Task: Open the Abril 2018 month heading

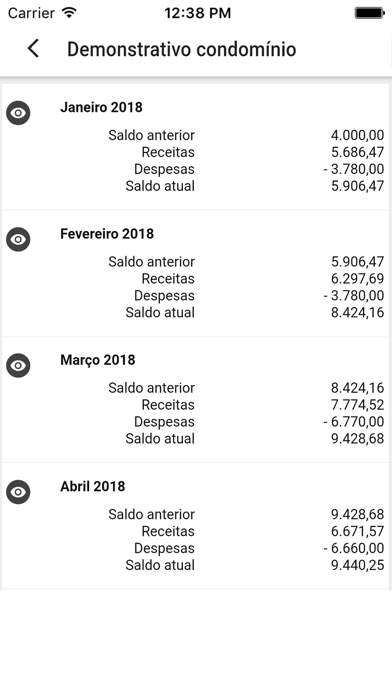Action: coord(93,486)
